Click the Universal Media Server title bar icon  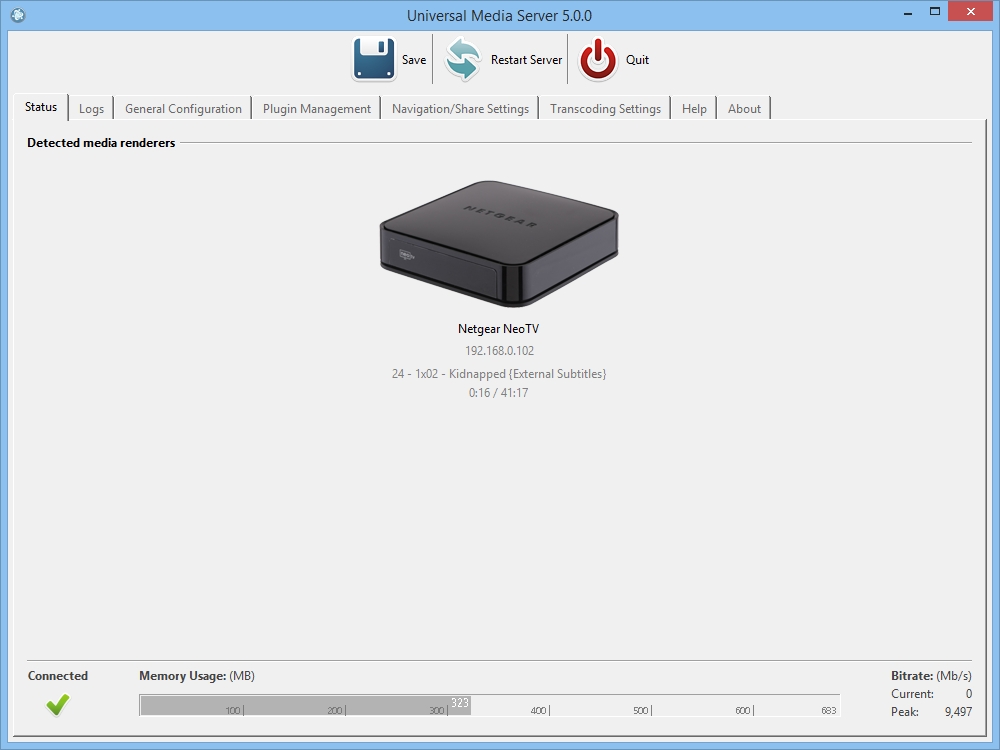(18, 15)
